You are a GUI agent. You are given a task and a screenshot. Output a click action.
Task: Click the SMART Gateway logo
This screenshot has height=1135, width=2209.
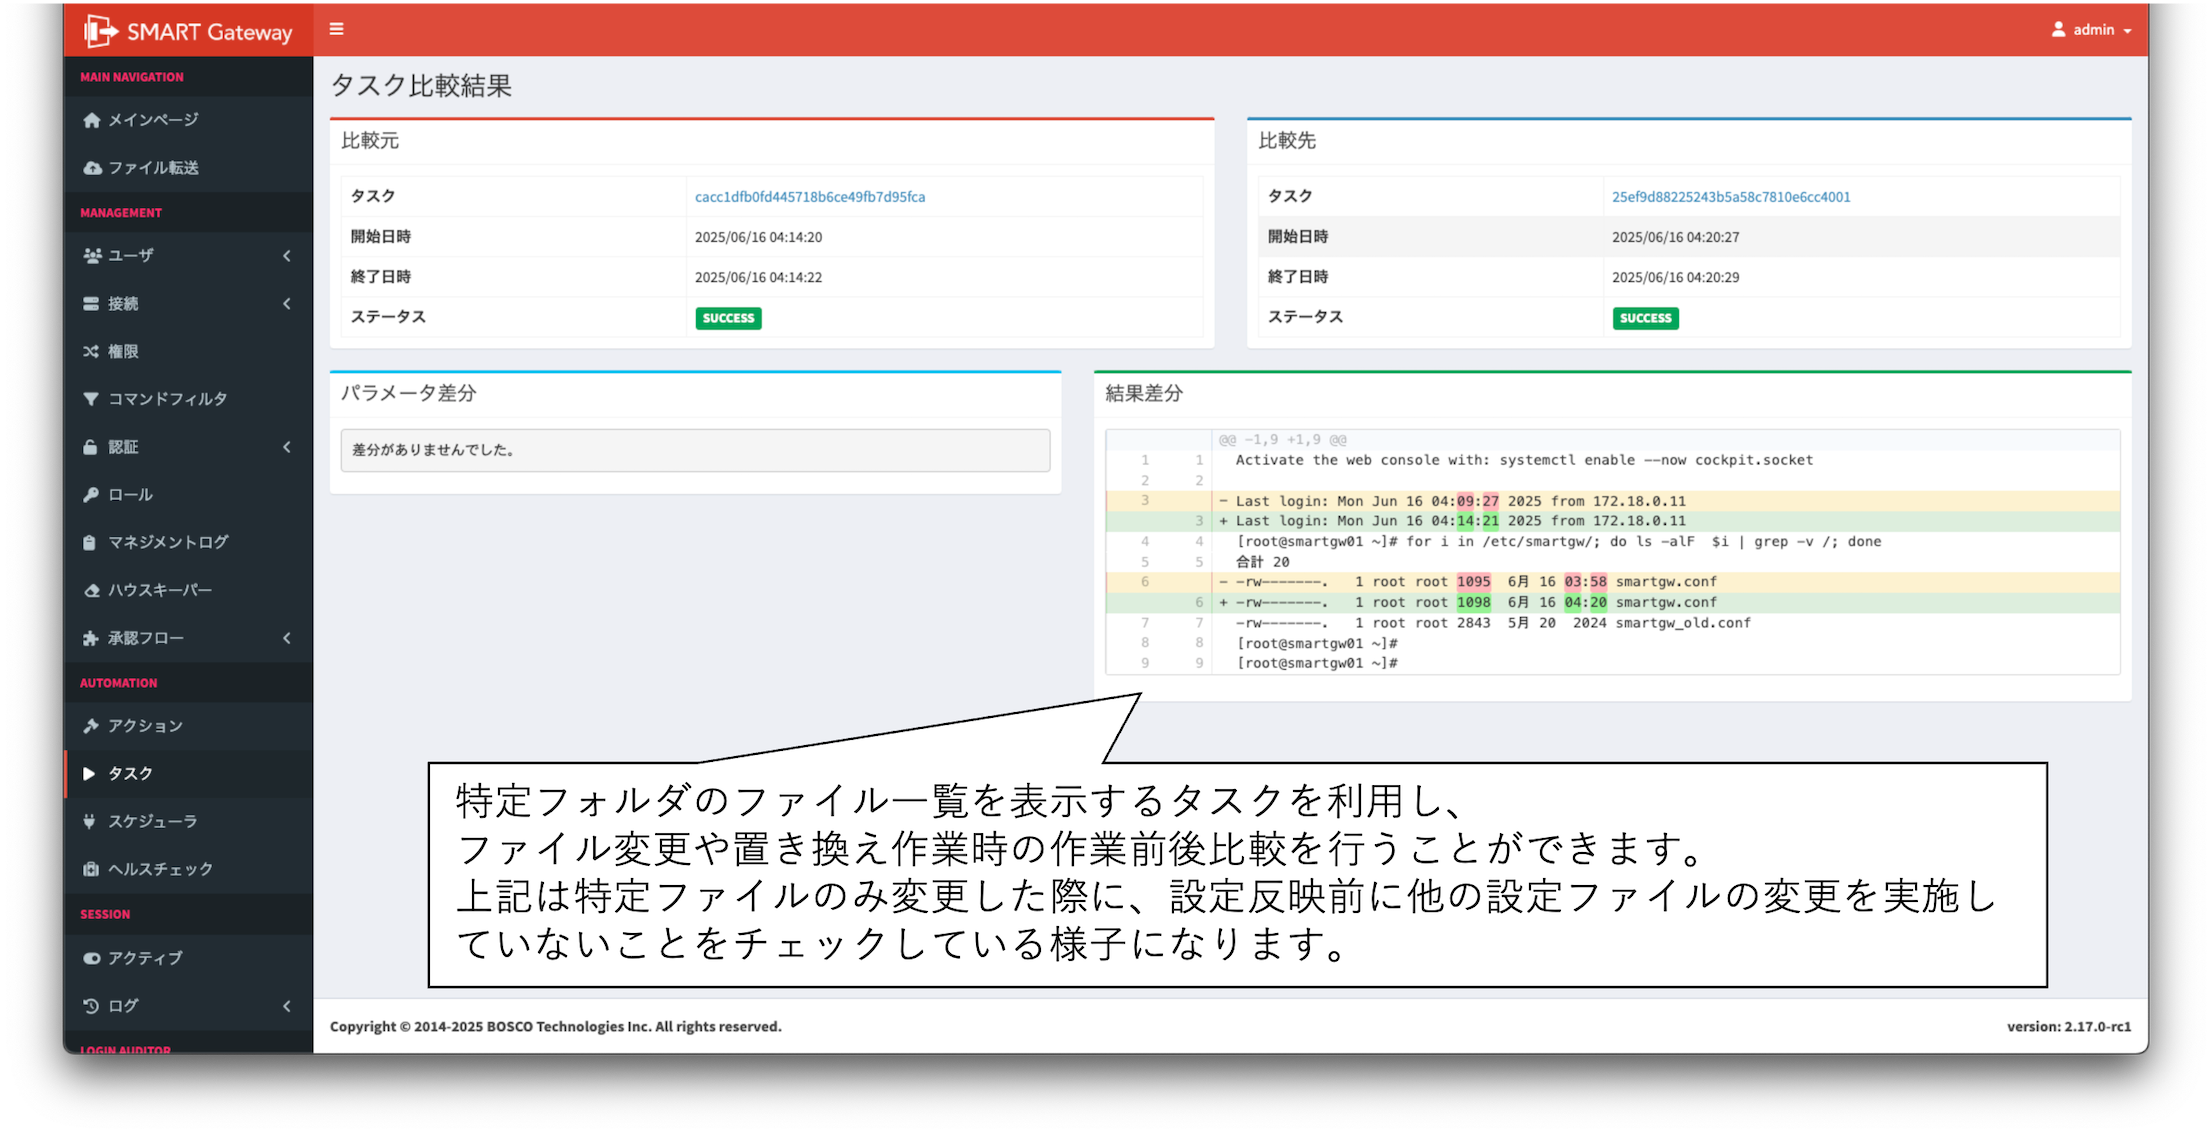point(188,31)
